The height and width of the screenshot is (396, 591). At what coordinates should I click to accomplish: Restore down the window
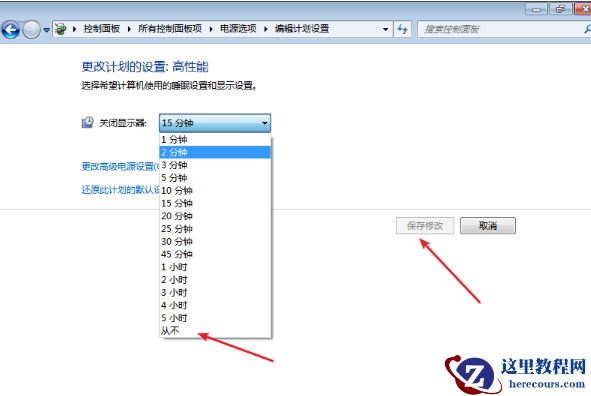click(x=560, y=9)
